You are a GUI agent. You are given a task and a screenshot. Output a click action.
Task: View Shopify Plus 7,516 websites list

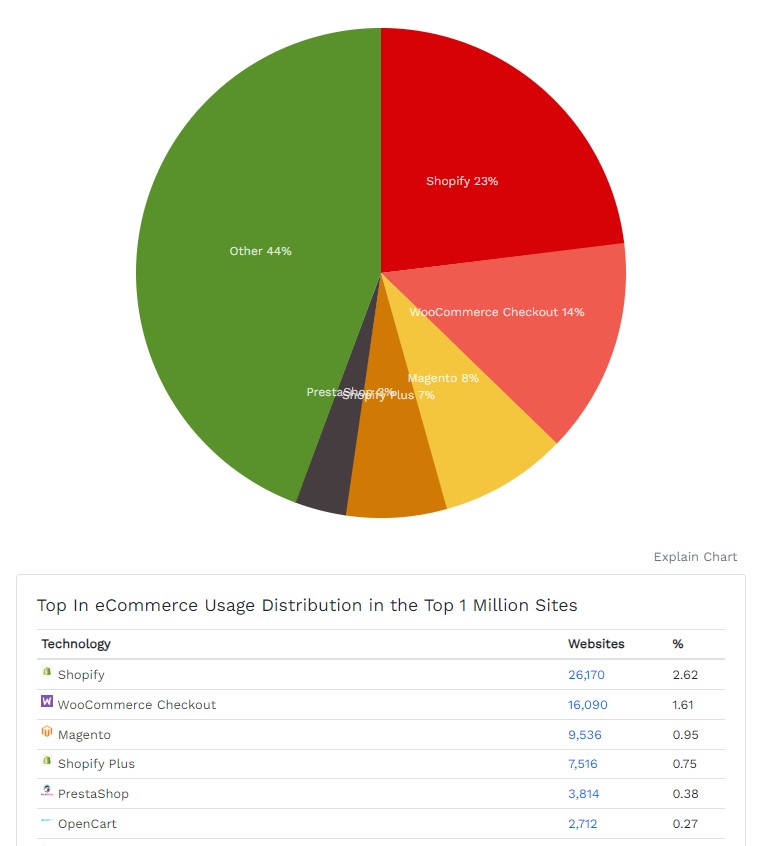(582, 764)
